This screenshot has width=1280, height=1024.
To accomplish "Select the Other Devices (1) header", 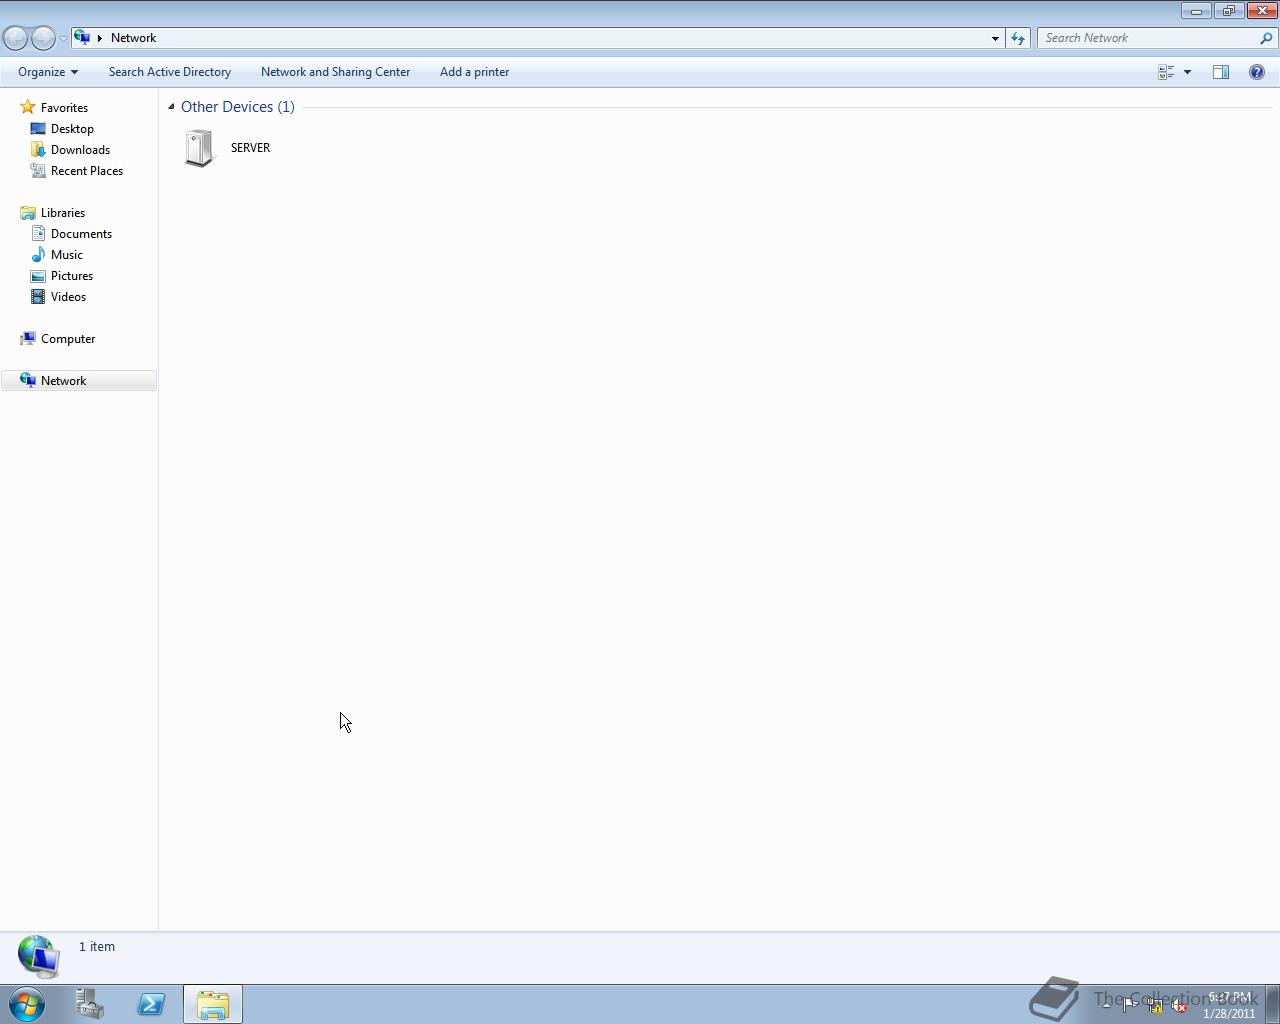I will pyautogui.click(x=238, y=106).
